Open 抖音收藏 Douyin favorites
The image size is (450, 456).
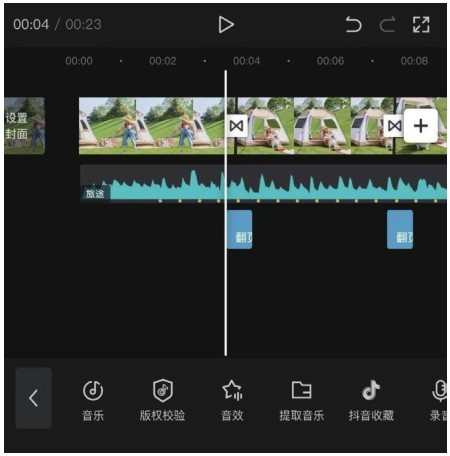coord(371,400)
